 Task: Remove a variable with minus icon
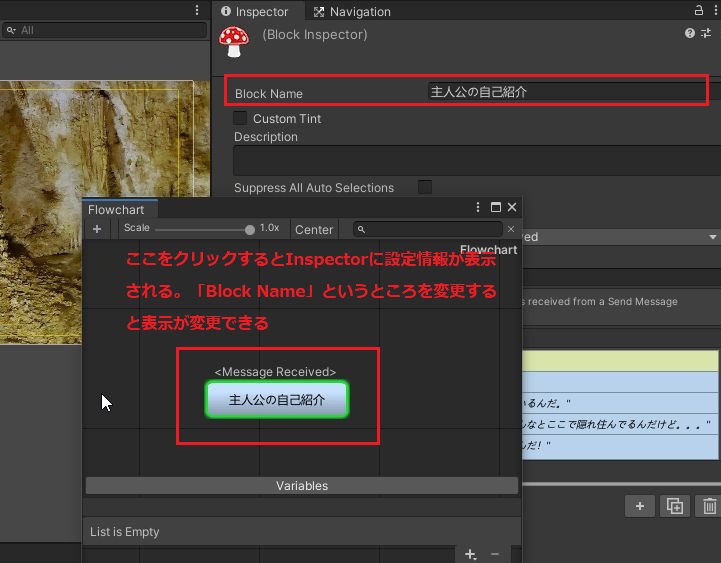coord(495,555)
